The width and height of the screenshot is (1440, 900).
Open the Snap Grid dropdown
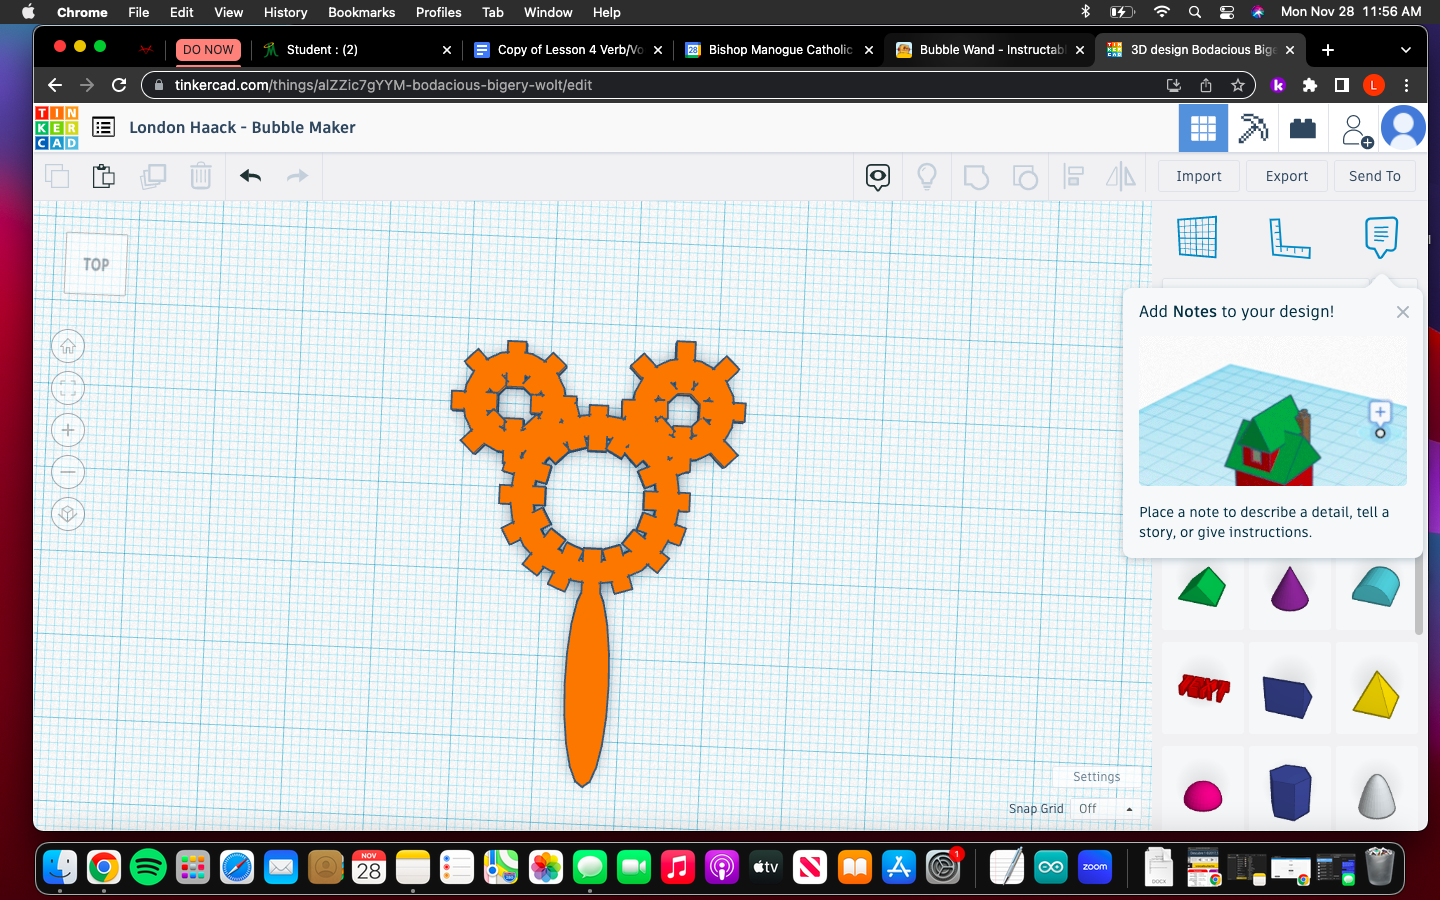(1105, 809)
